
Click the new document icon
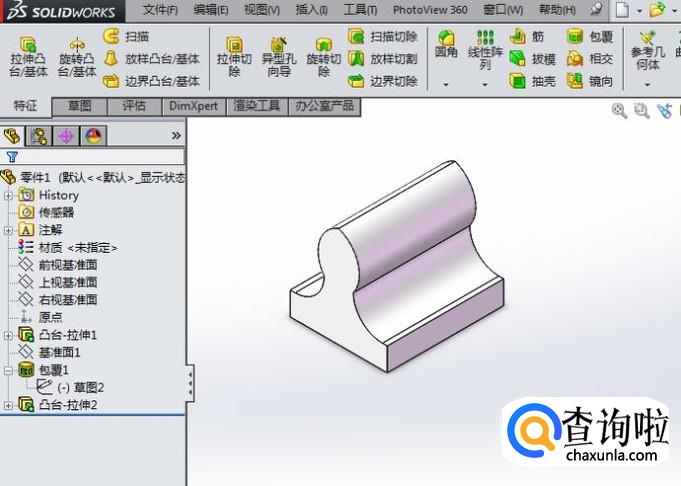[622, 10]
